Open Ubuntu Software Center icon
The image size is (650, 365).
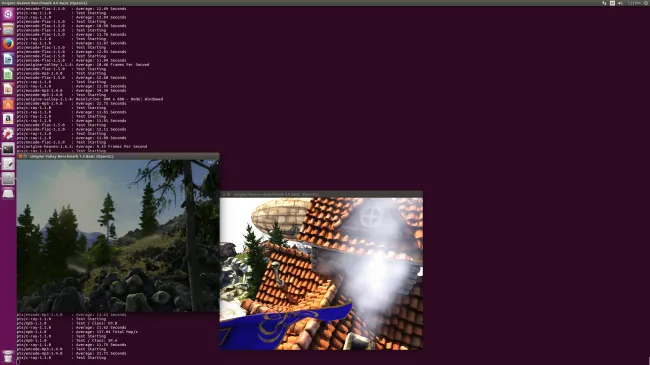click(8, 104)
